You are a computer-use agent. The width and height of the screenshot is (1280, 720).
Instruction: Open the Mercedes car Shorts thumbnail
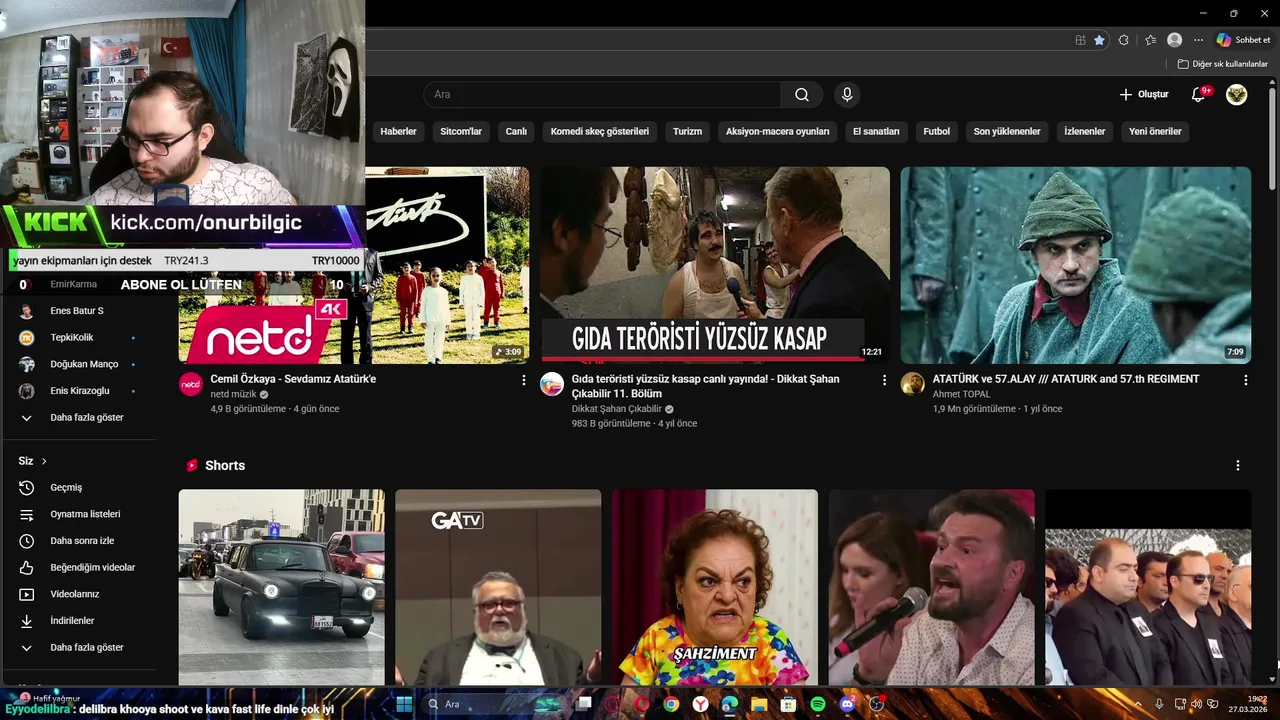[x=281, y=587]
